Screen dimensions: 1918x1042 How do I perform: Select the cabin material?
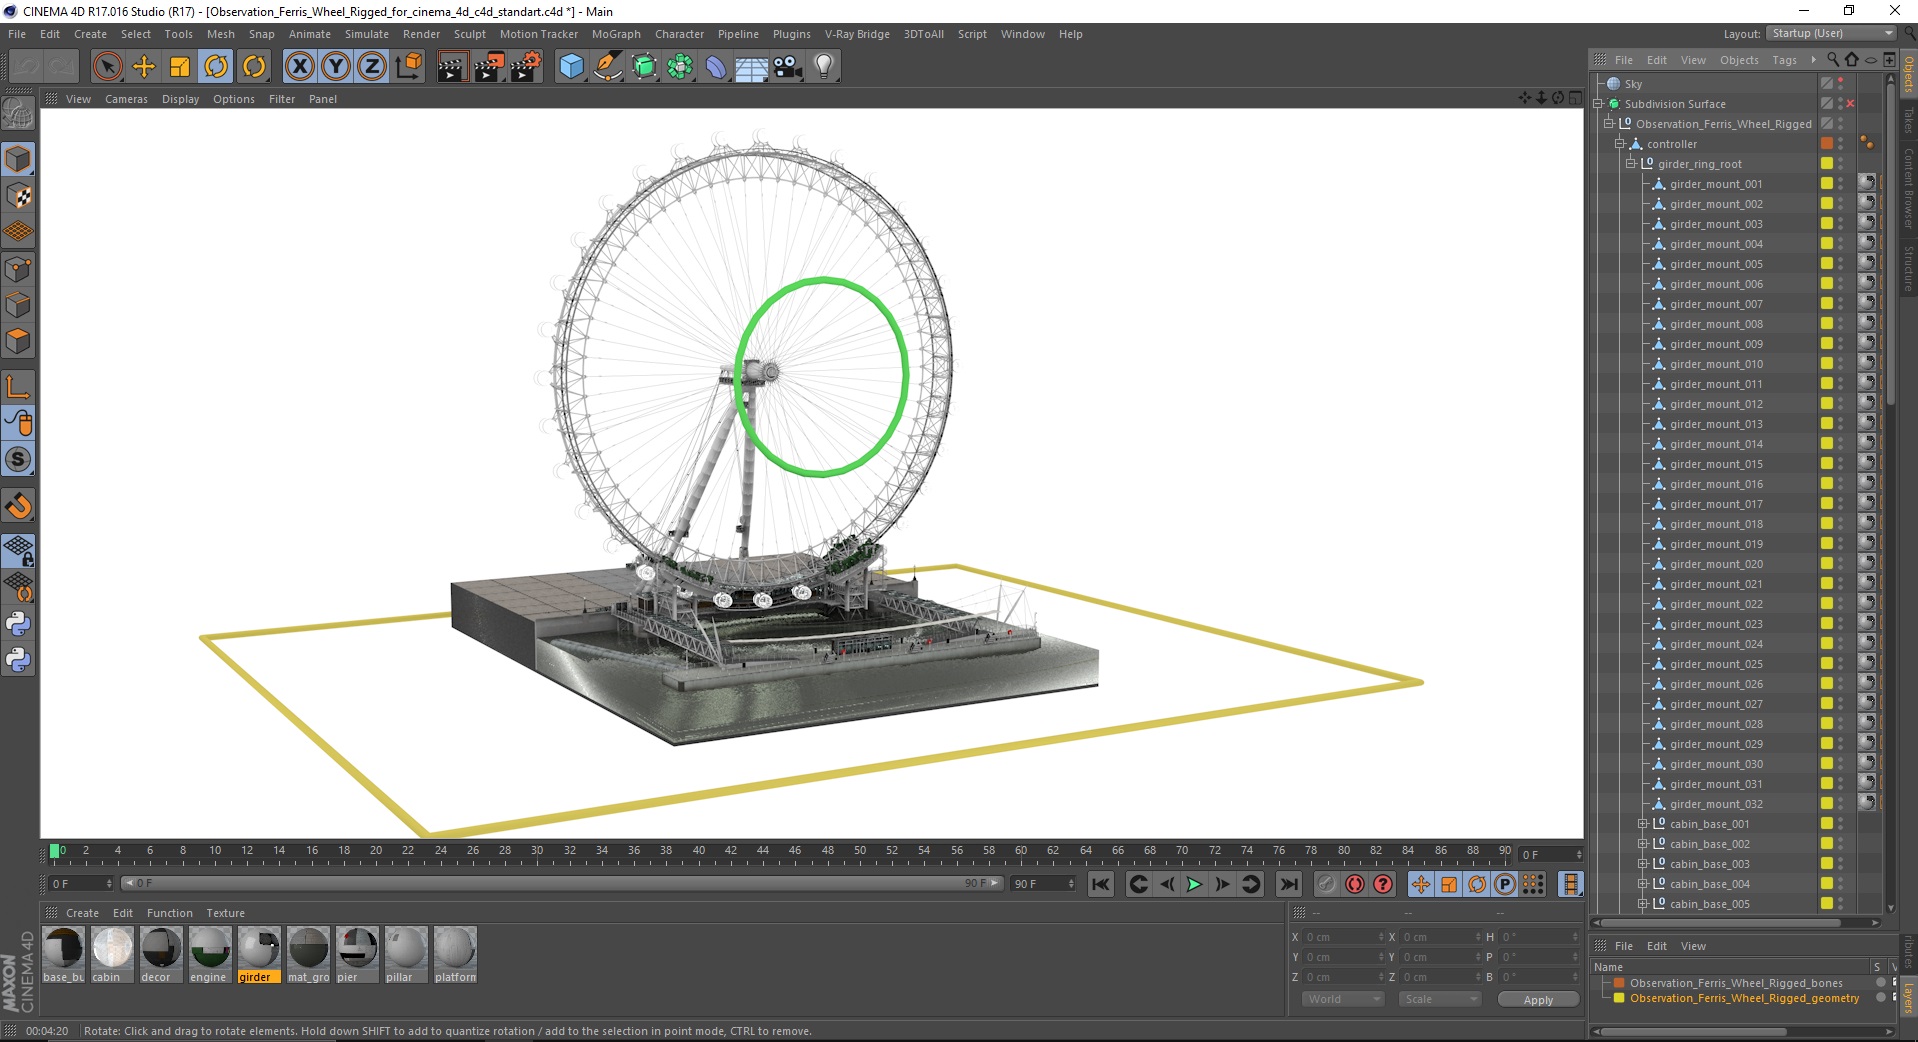click(112, 955)
